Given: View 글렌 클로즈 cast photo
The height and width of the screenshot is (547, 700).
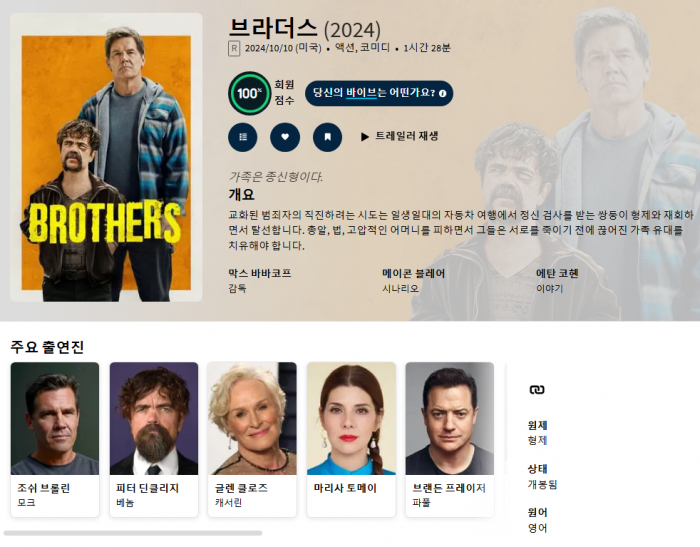Looking at the screenshot, I should 252,418.
